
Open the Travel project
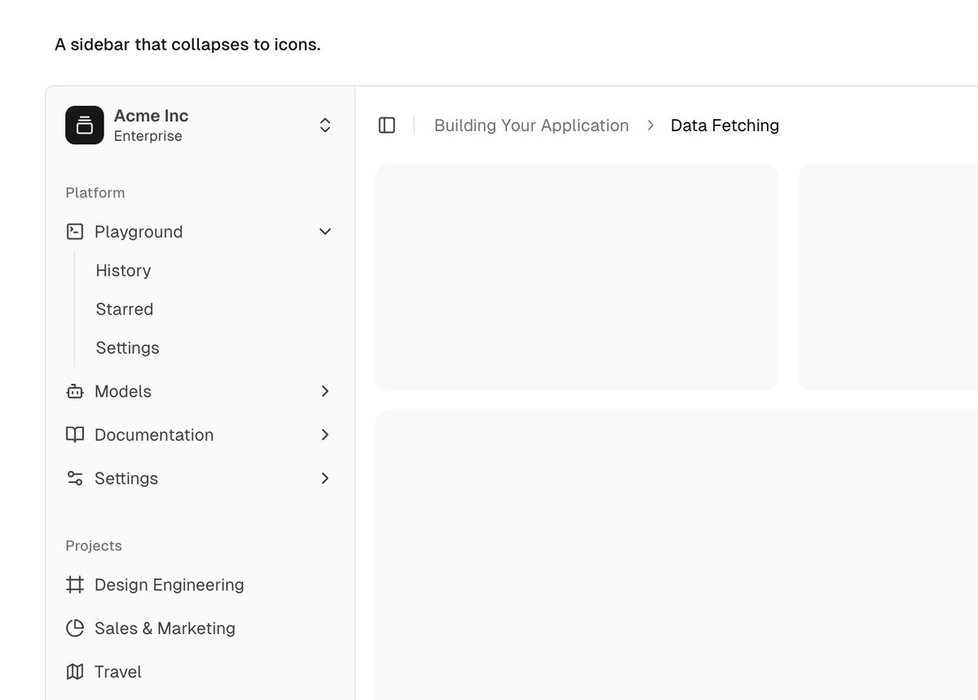point(118,672)
